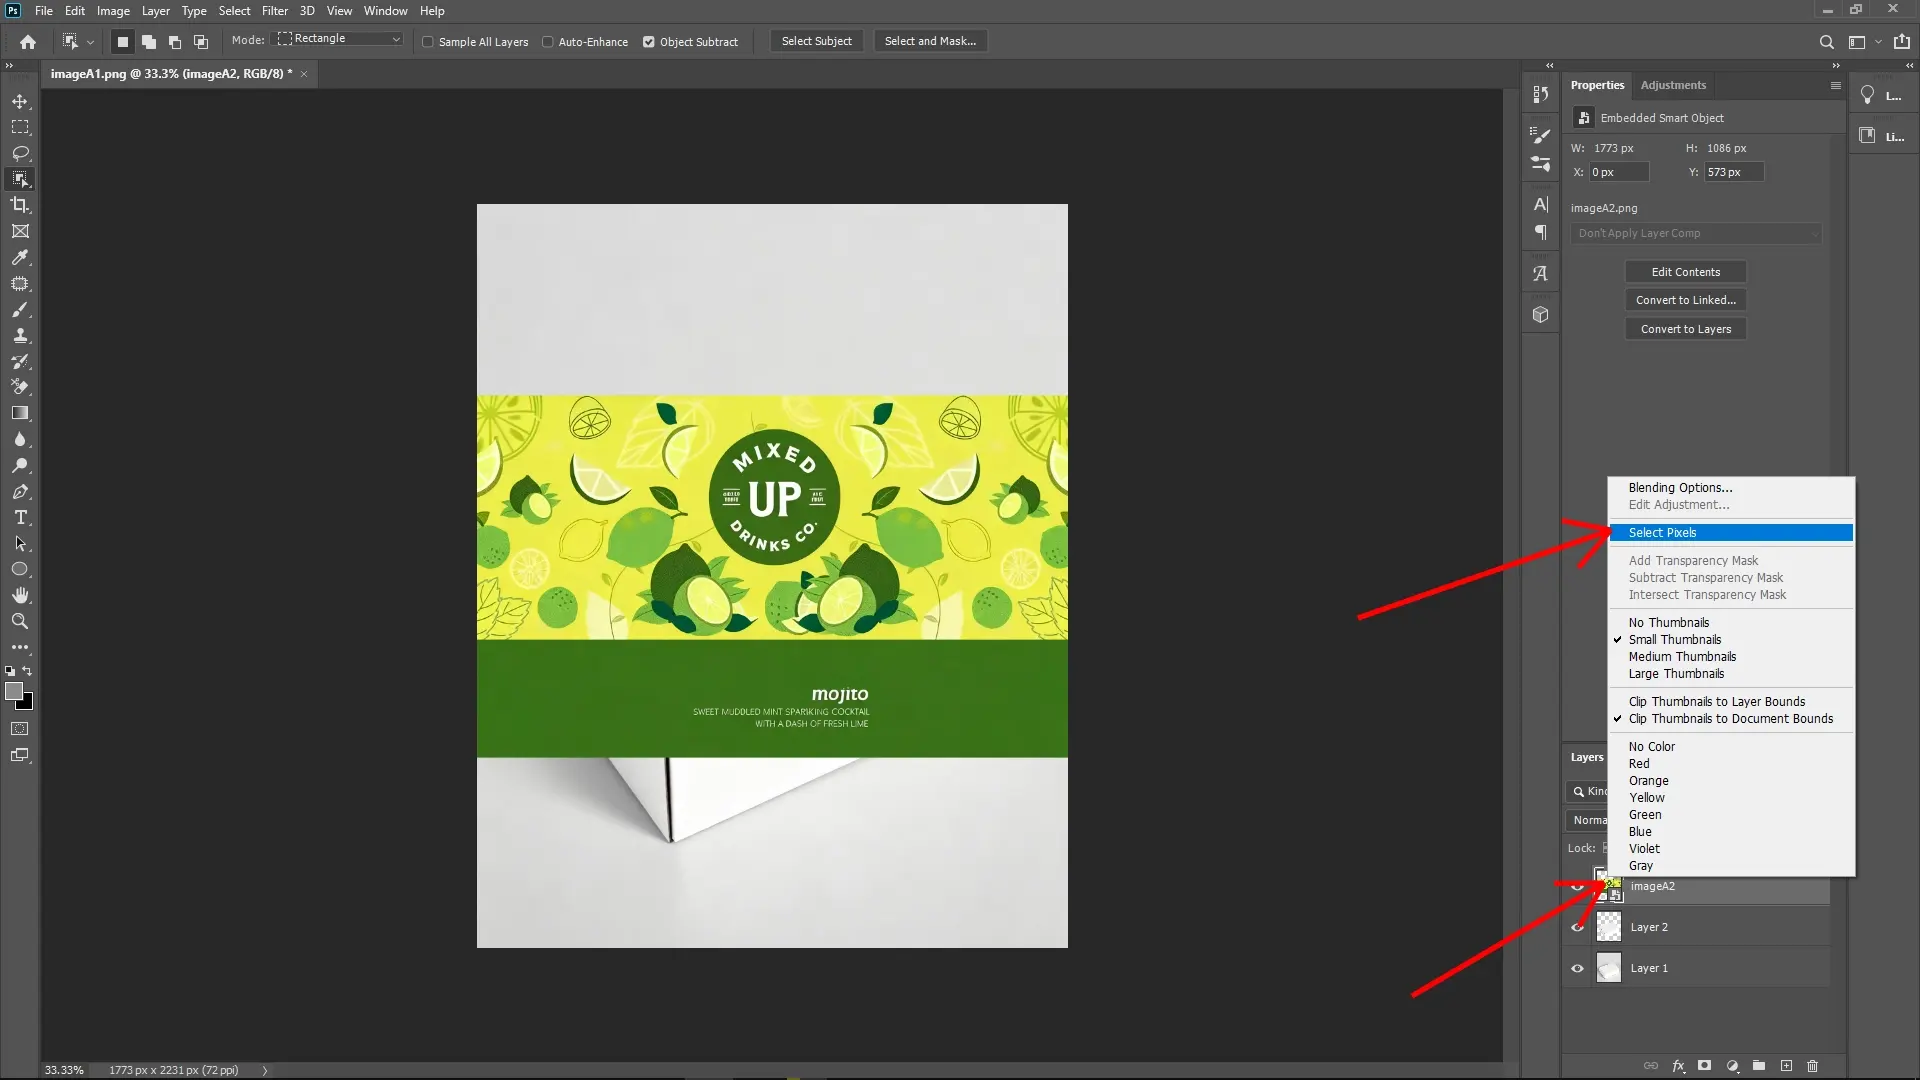1920x1080 pixels.
Task: Delete the selected layer via trash icon
Action: coord(1812,1066)
